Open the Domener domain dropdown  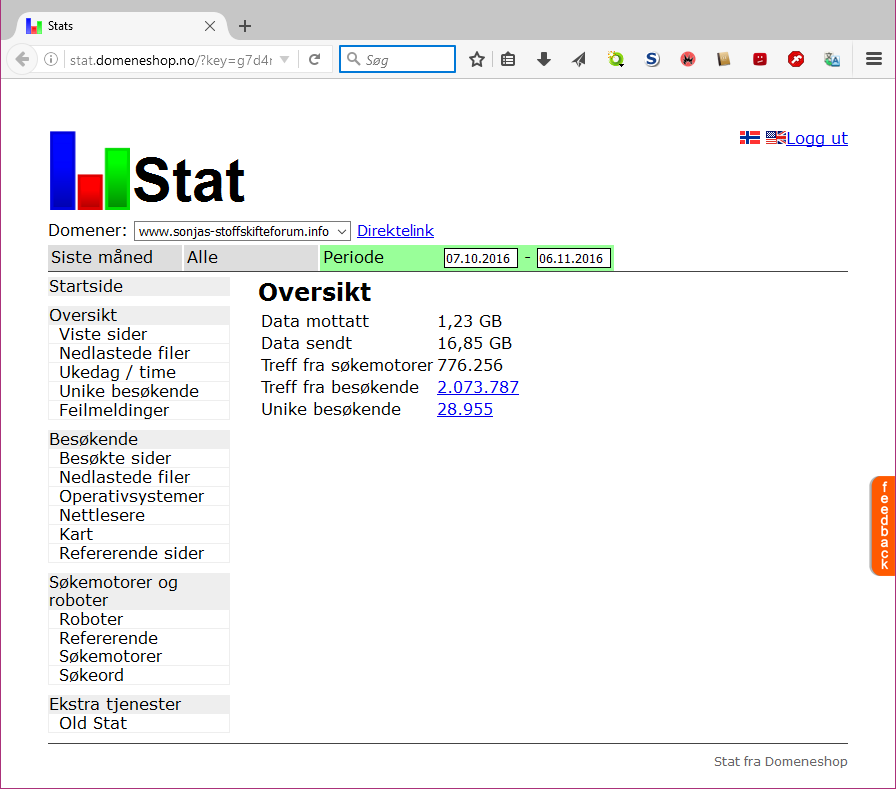(242, 231)
